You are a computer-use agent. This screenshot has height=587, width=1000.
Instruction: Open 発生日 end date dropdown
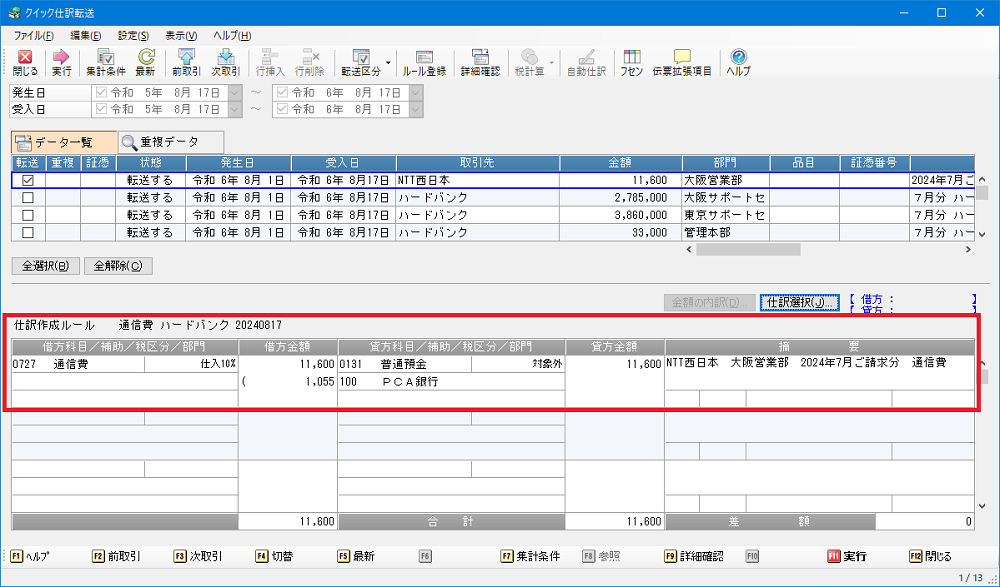(416, 92)
